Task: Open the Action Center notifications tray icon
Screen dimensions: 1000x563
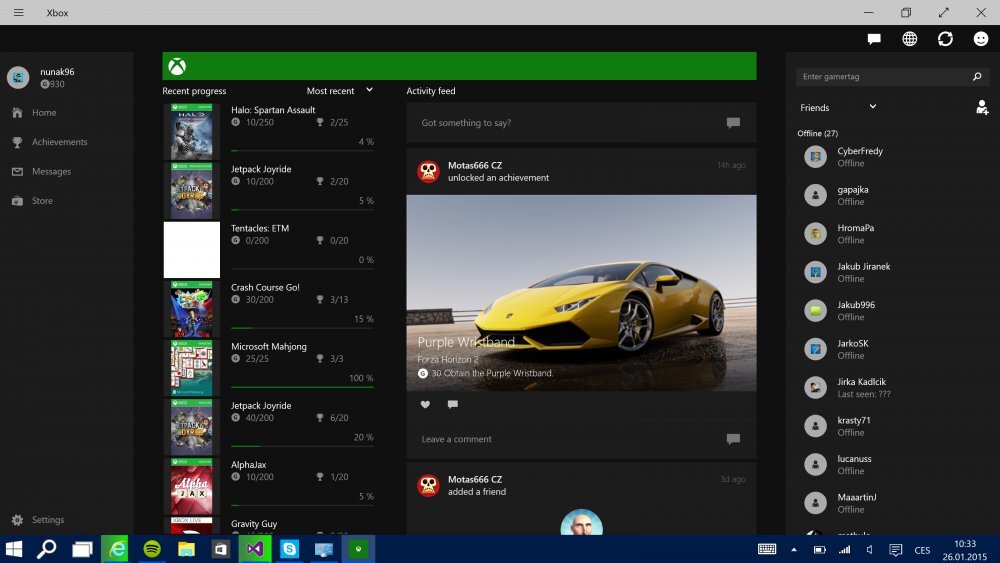Action: 895,550
